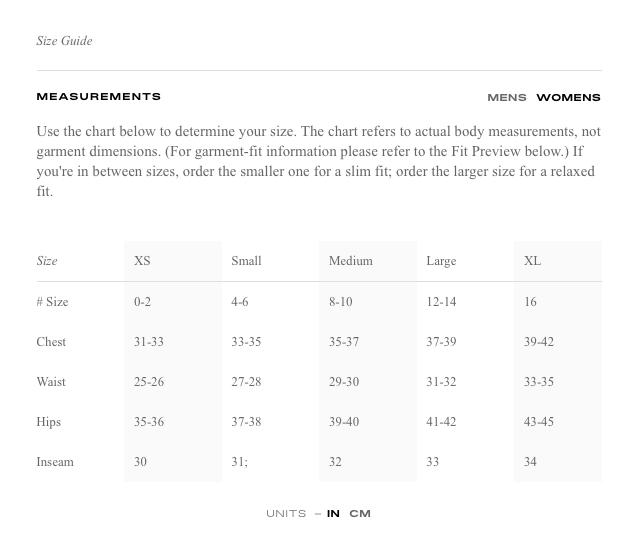Image resolution: width=642 pixels, height=541 pixels.
Task: Select the Medium column header
Action: pyautogui.click(x=351, y=261)
